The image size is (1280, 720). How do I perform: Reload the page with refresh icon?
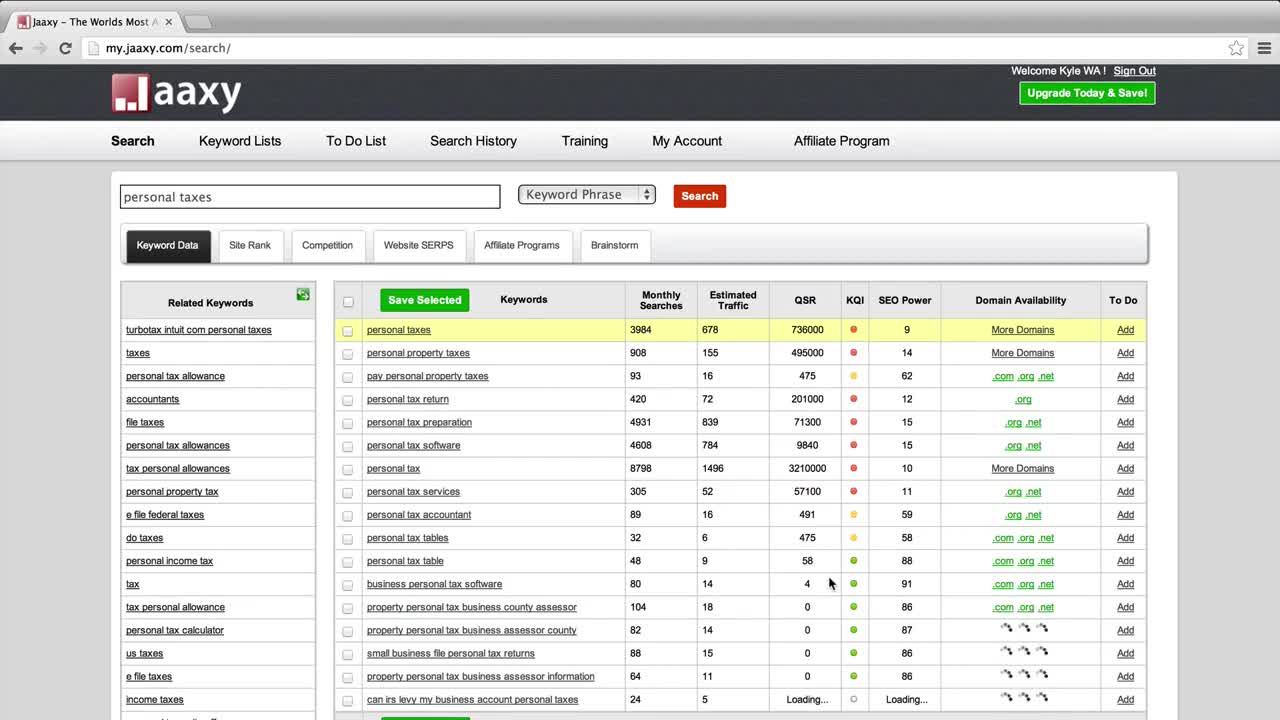coord(65,48)
